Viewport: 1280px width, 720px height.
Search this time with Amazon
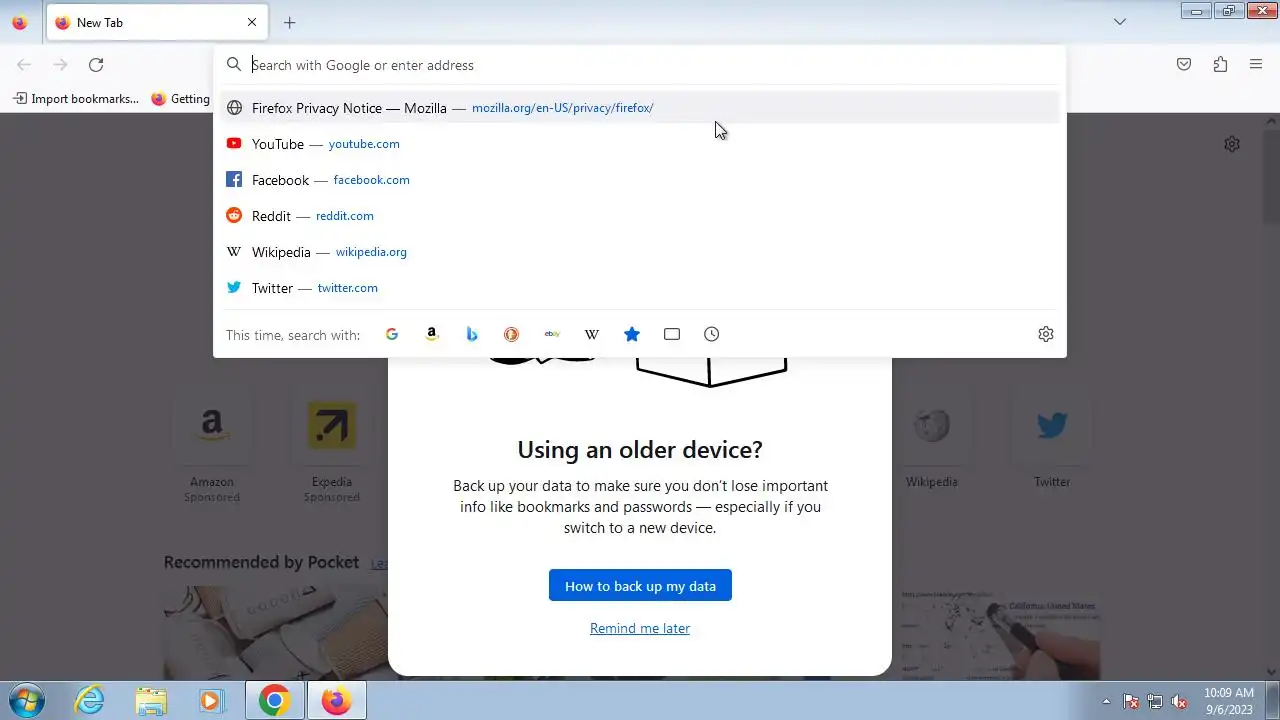(x=432, y=334)
